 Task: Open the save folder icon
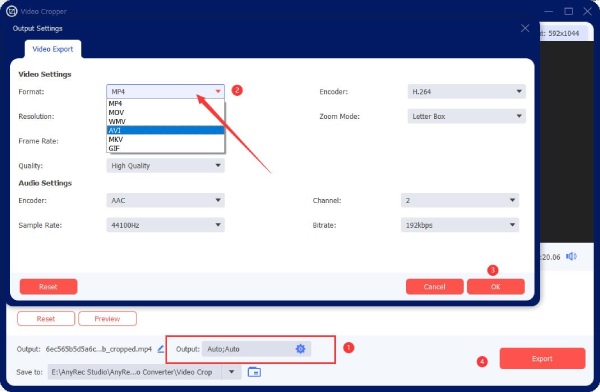click(254, 372)
